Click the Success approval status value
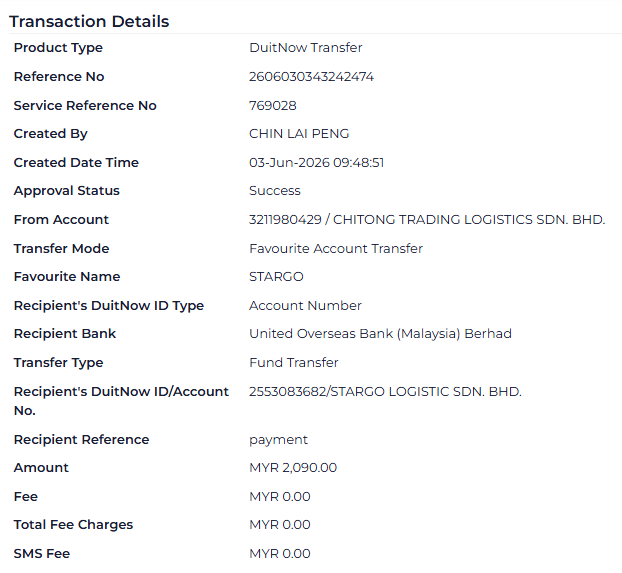The width and height of the screenshot is (622, 573). [x=275, y=191]
